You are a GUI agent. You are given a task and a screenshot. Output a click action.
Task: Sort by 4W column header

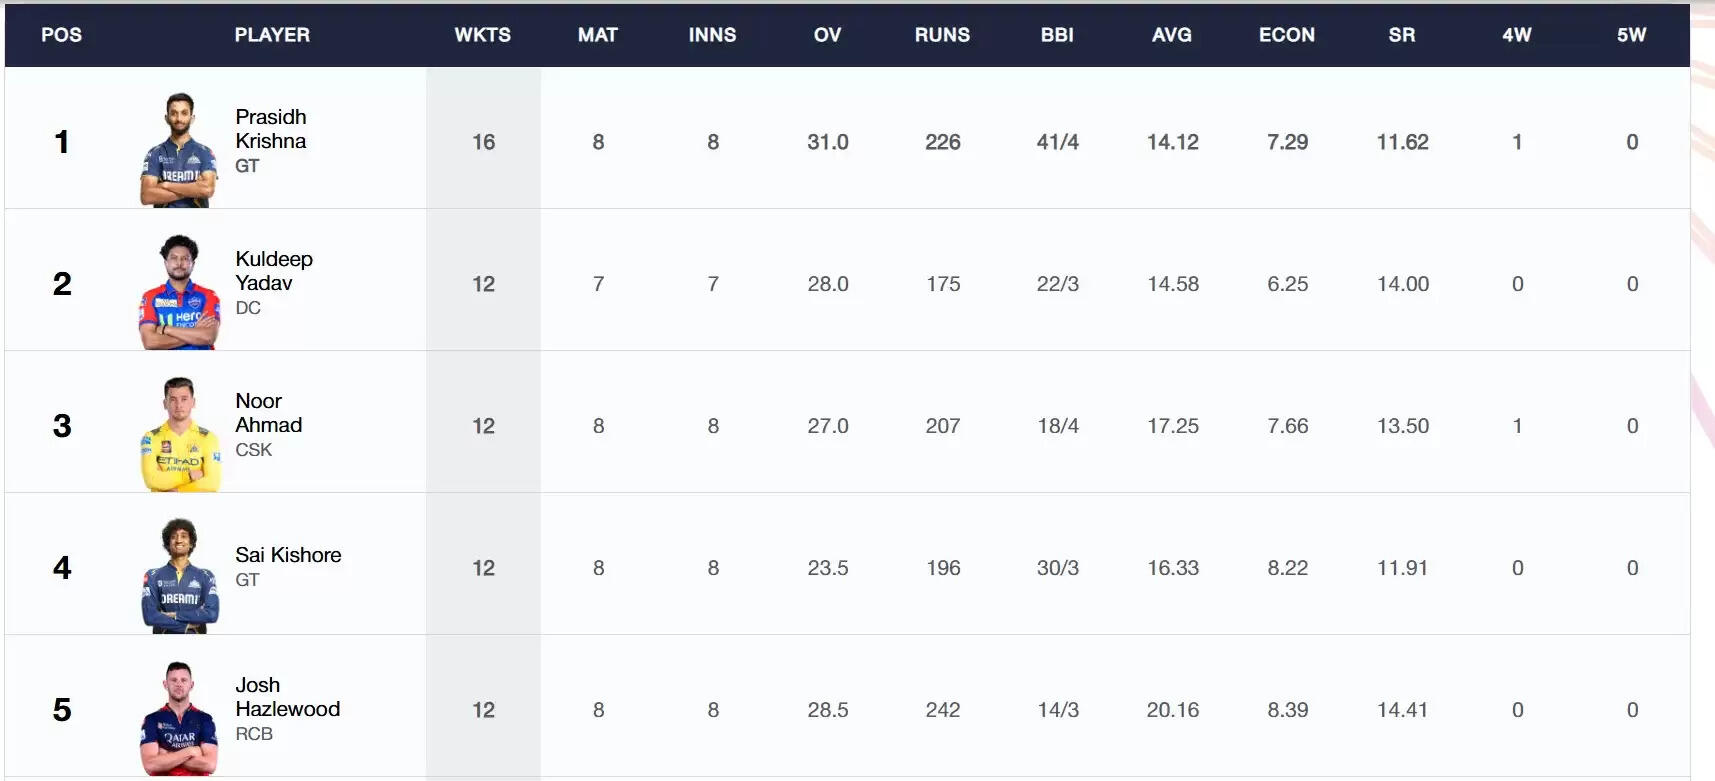[1517, 35]
